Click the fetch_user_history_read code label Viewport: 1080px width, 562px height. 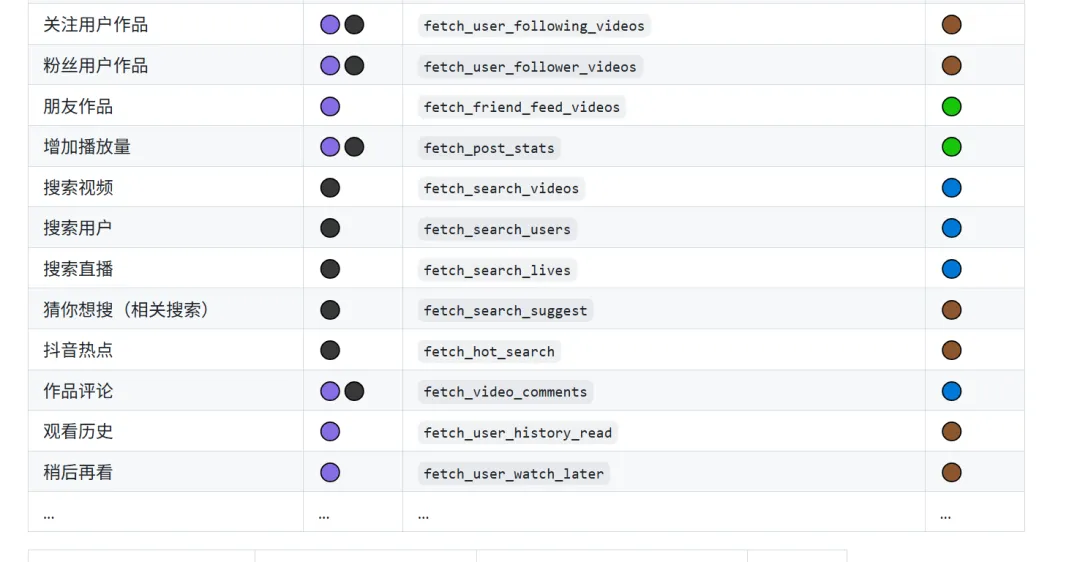tap(517, 433)
